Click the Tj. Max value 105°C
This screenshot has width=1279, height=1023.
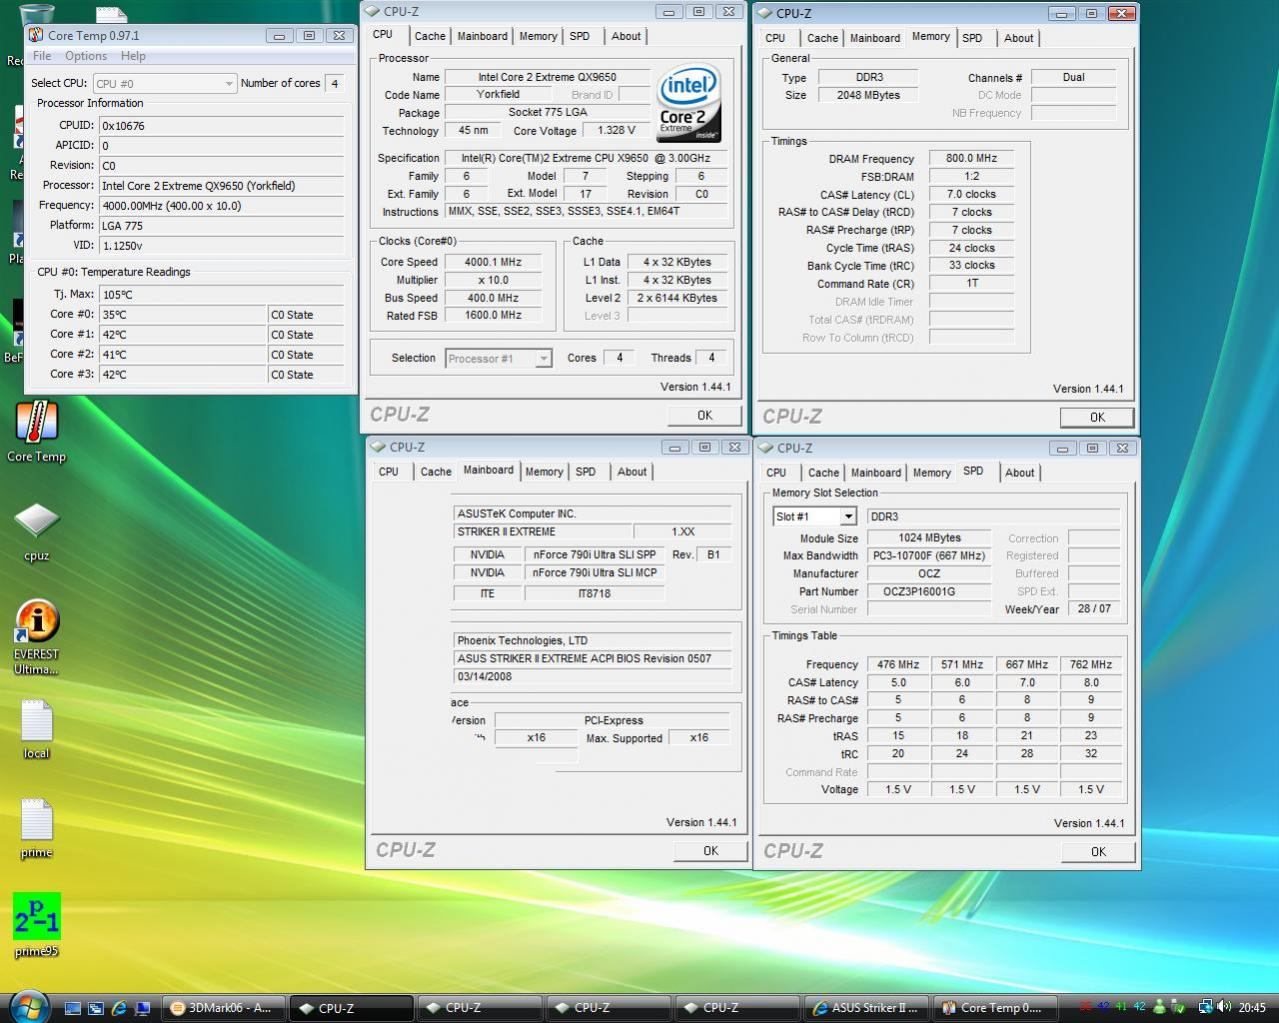(x=221, y=294)
